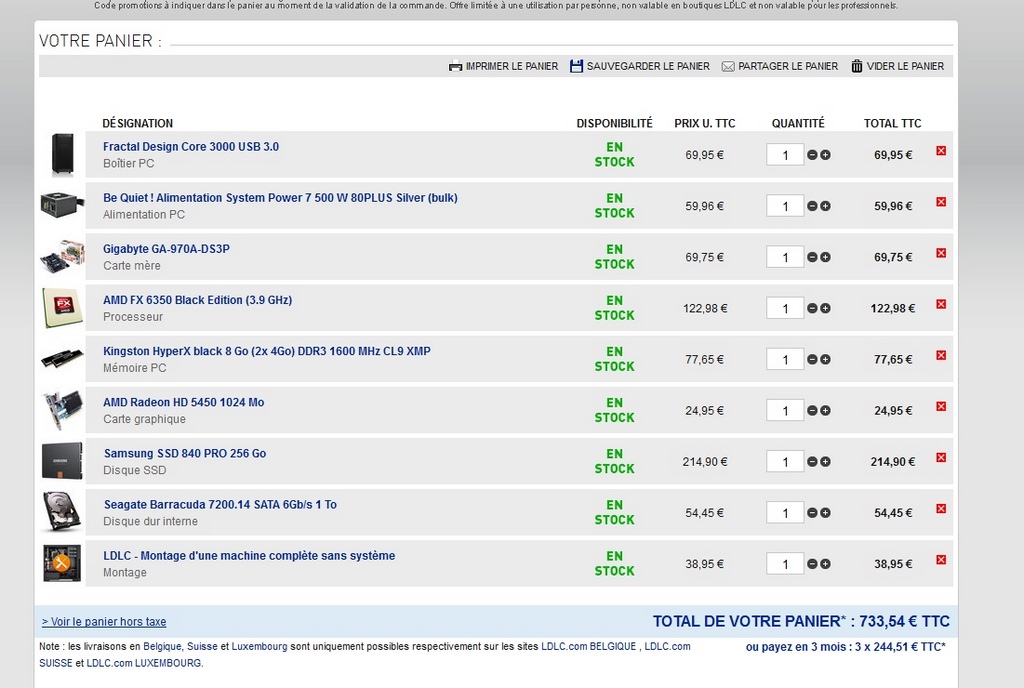Remove AMD Radeon HD 5450 from cart
This screenshot has width=1024, height=688.
[941, 406]
